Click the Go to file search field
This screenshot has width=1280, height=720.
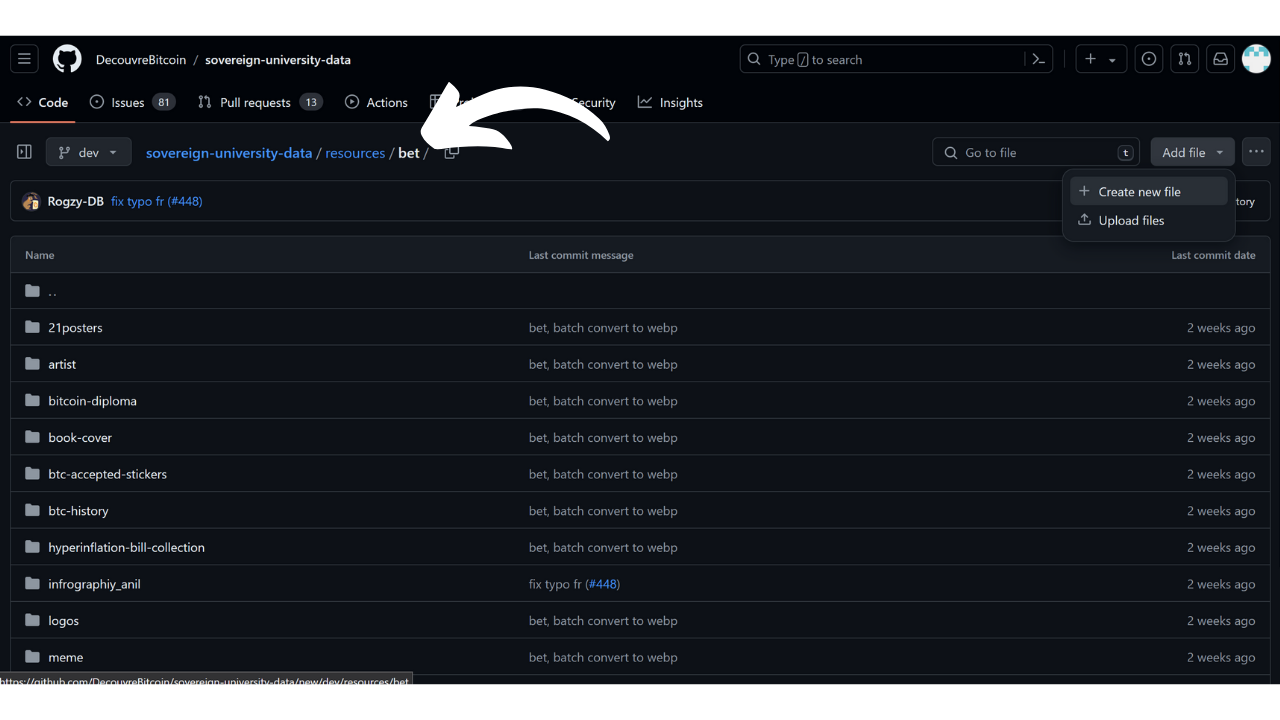coord(1036,152)
